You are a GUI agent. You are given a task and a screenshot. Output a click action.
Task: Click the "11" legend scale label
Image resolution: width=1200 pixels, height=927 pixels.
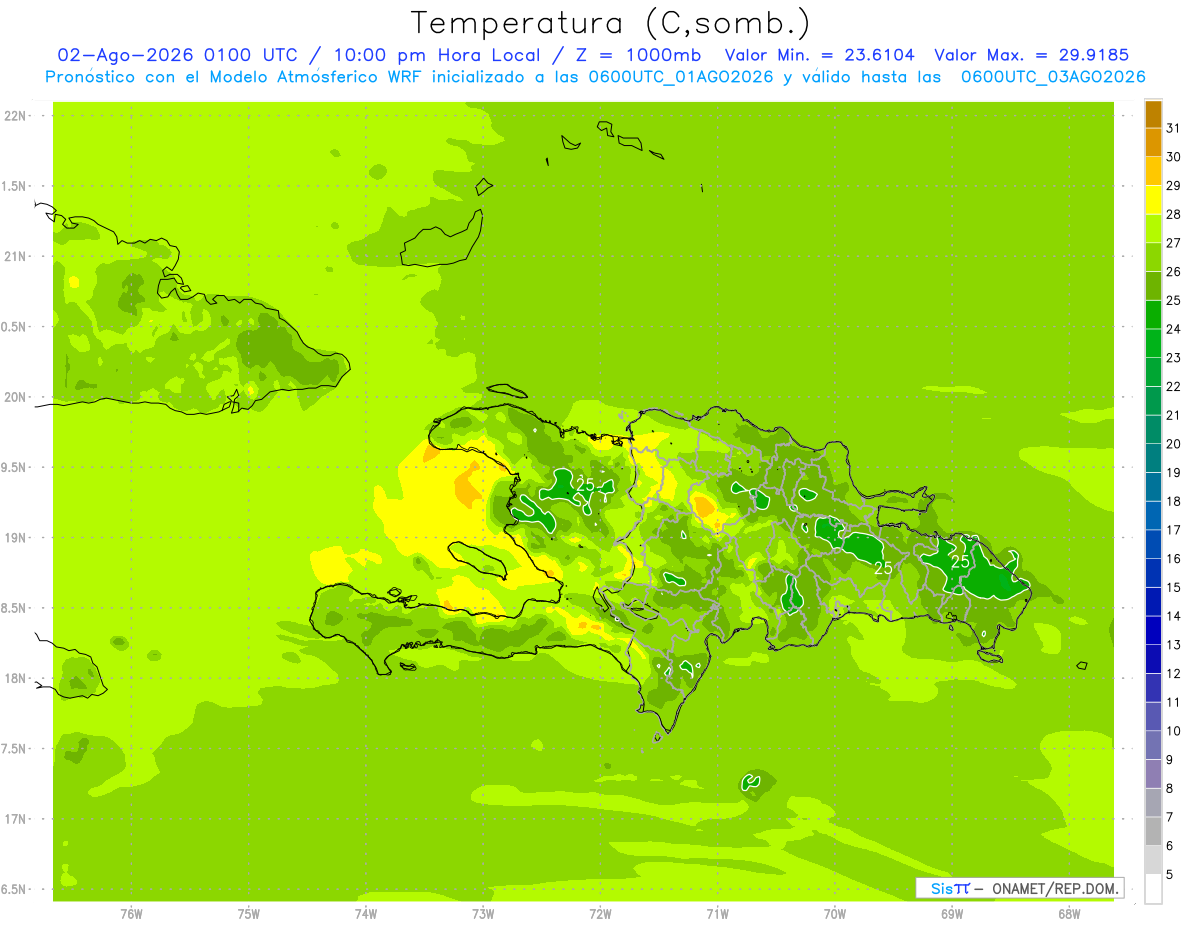coord(1174,702)
